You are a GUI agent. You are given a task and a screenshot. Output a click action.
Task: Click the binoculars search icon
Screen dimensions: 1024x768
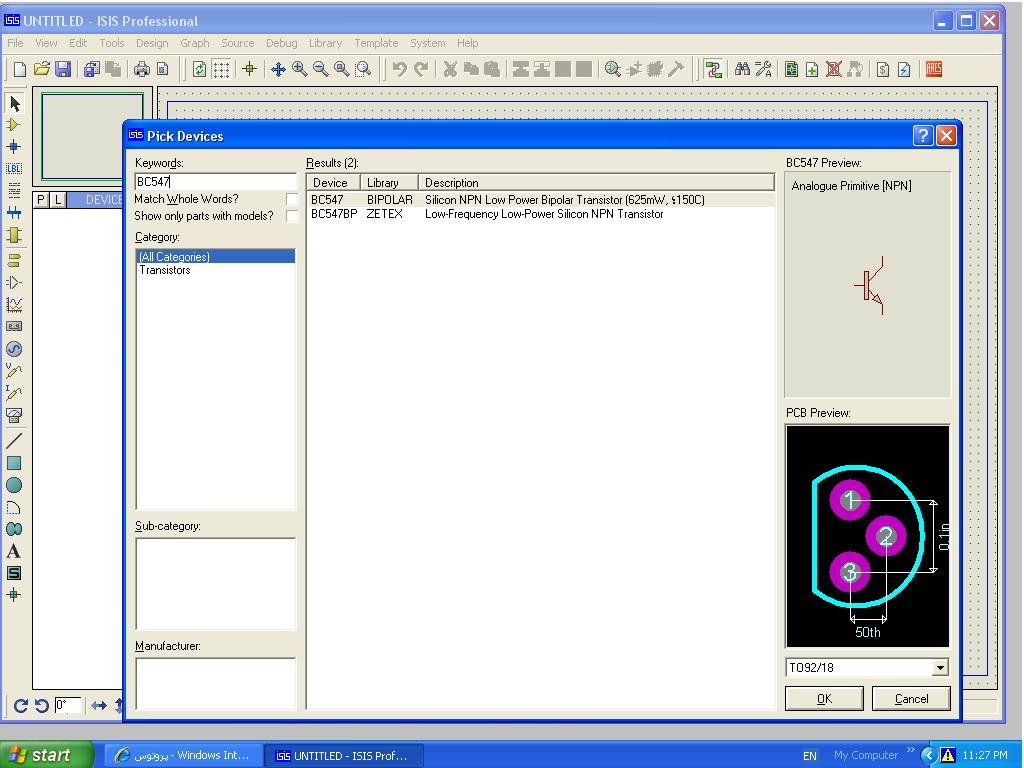pyautogui.click(x=742, y=69)
